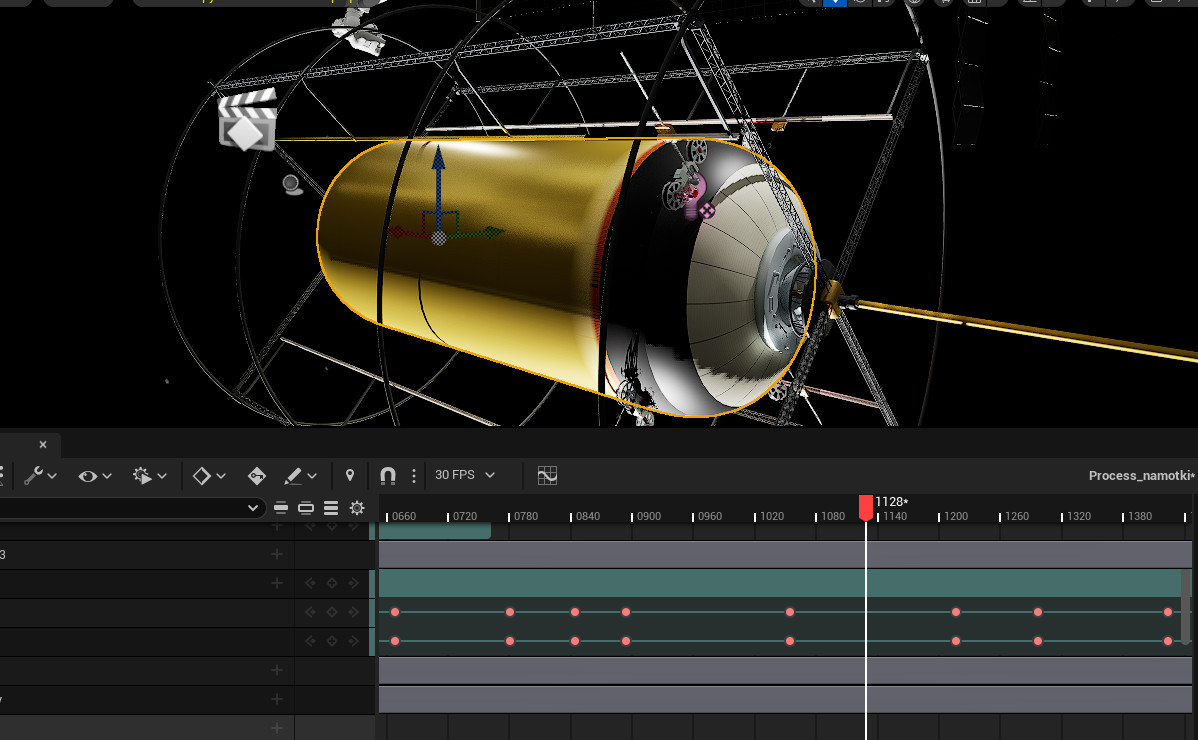Screen dimensions: 1198x740
Task: Open the Curve Editor
Action: click(x=547, y=476)
